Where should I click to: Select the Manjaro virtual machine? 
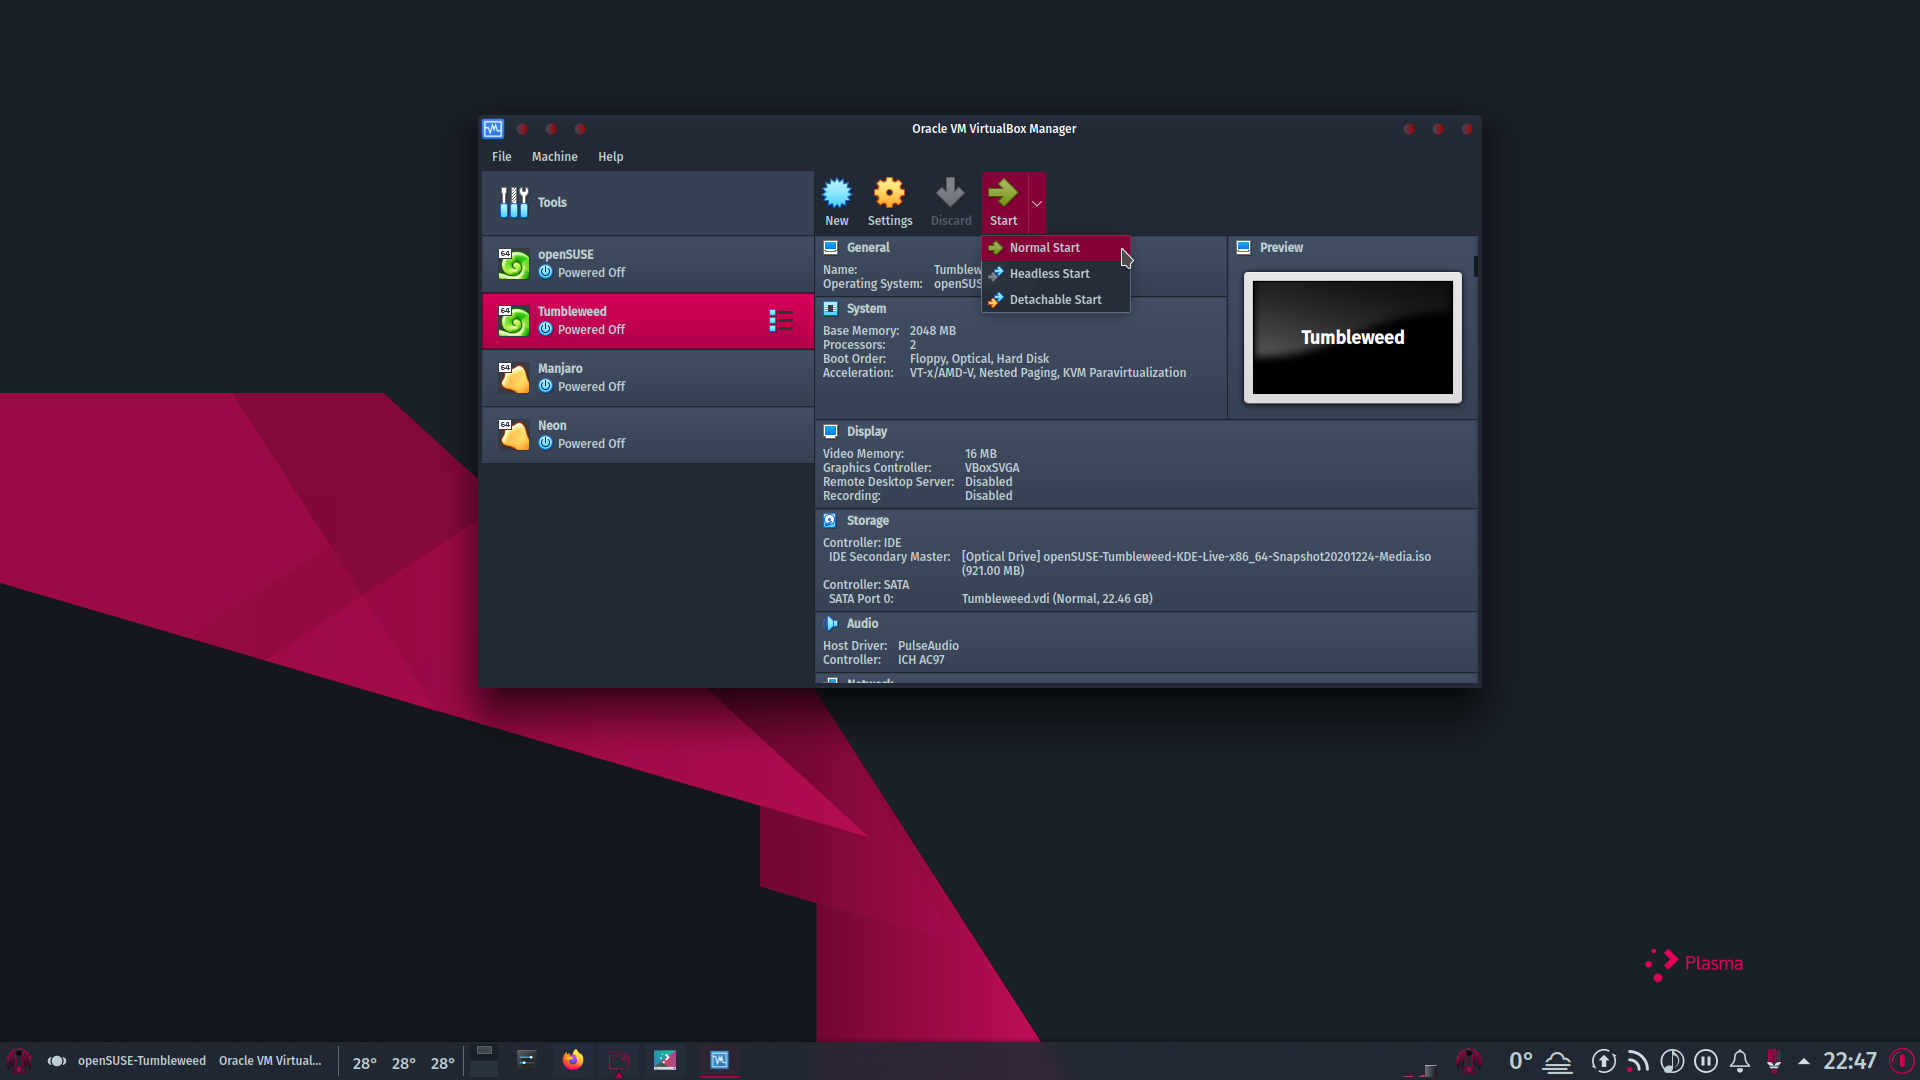pos(648,378)
